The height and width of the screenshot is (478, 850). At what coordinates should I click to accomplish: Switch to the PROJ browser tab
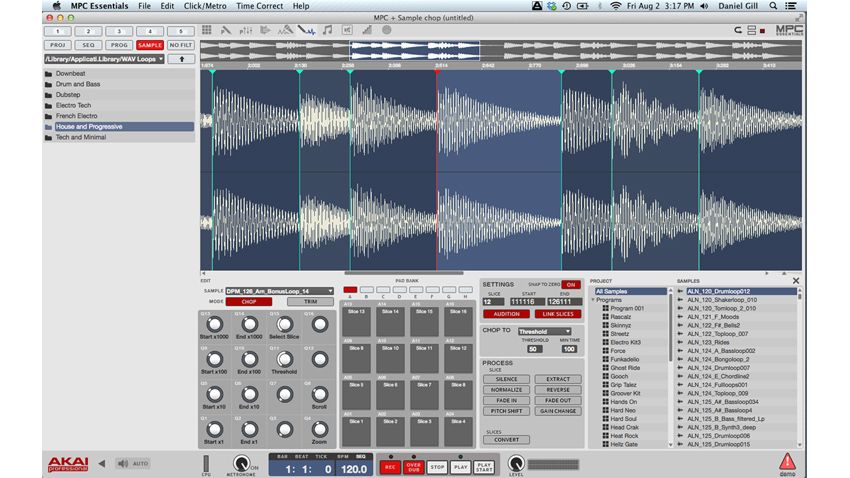57,45
